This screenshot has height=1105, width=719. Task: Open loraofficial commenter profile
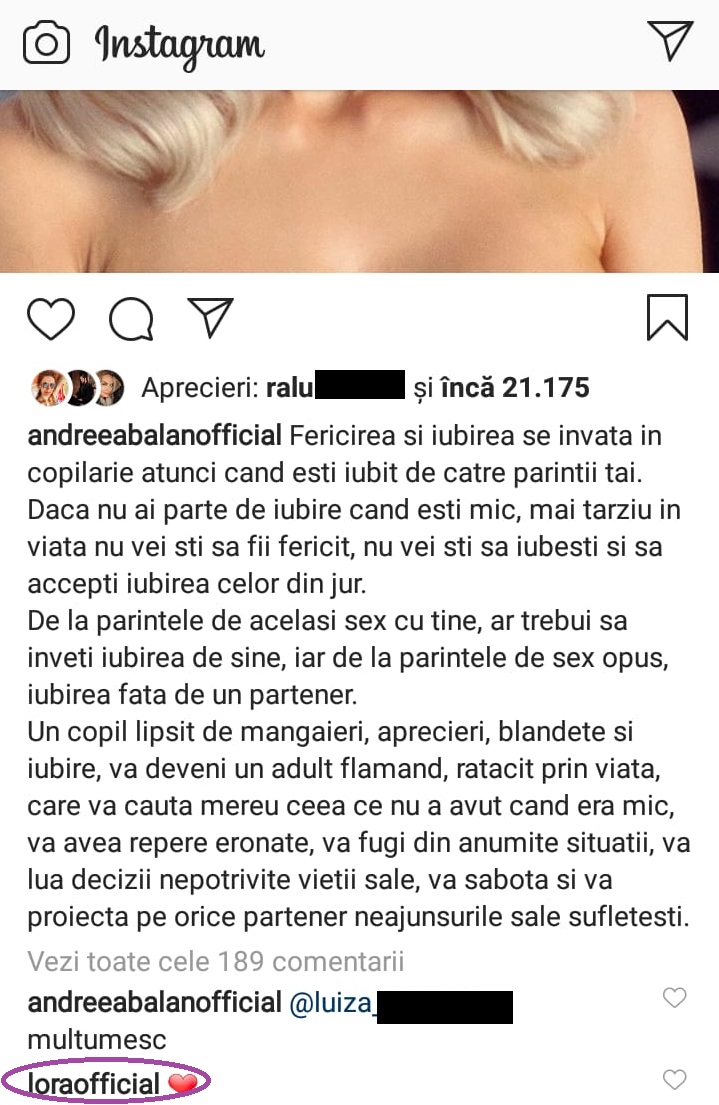94,1084
